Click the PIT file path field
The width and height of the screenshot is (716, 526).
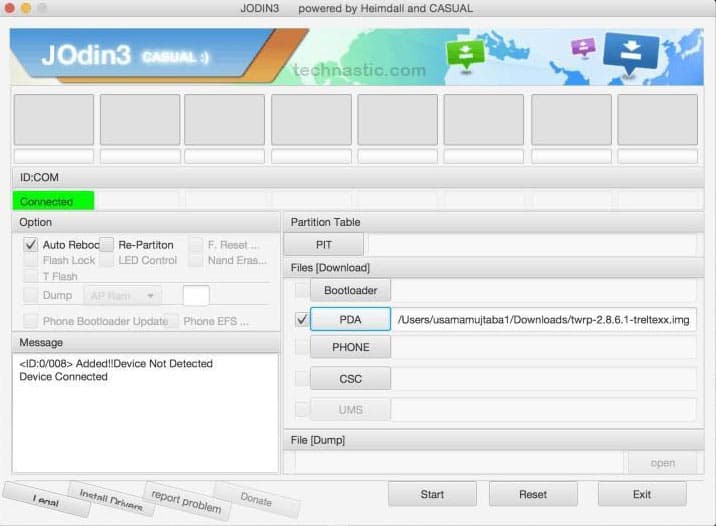click(x=533, y=245)
